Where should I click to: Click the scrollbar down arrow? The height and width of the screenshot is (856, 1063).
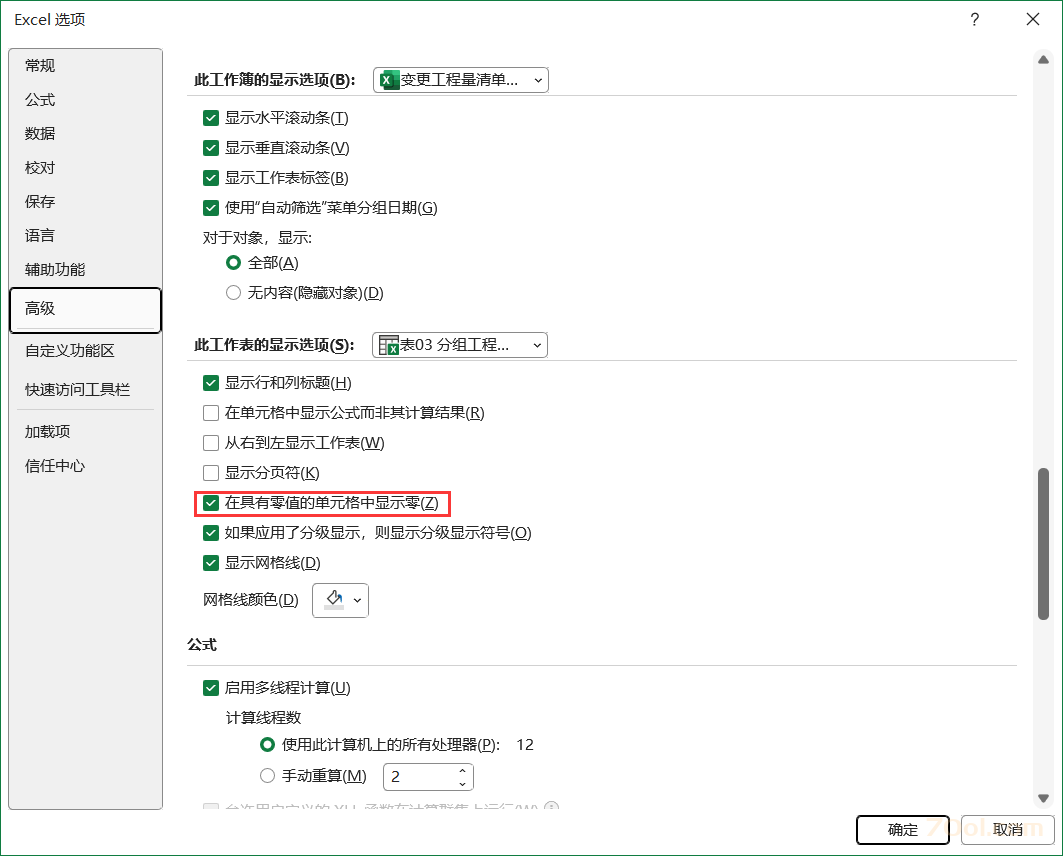(x=1043, y=798)
